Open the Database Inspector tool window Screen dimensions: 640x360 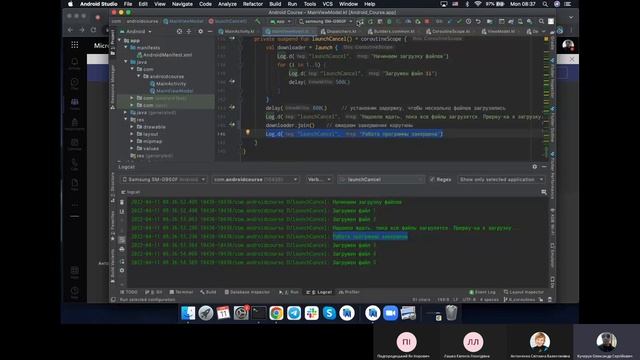(x=247, y=292)
